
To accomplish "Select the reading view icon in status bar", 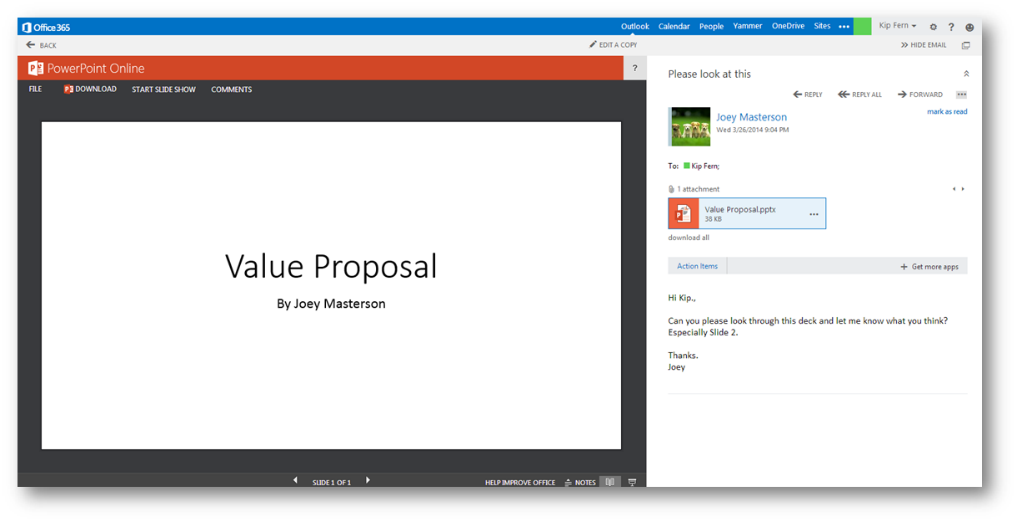I will (609, 482).
